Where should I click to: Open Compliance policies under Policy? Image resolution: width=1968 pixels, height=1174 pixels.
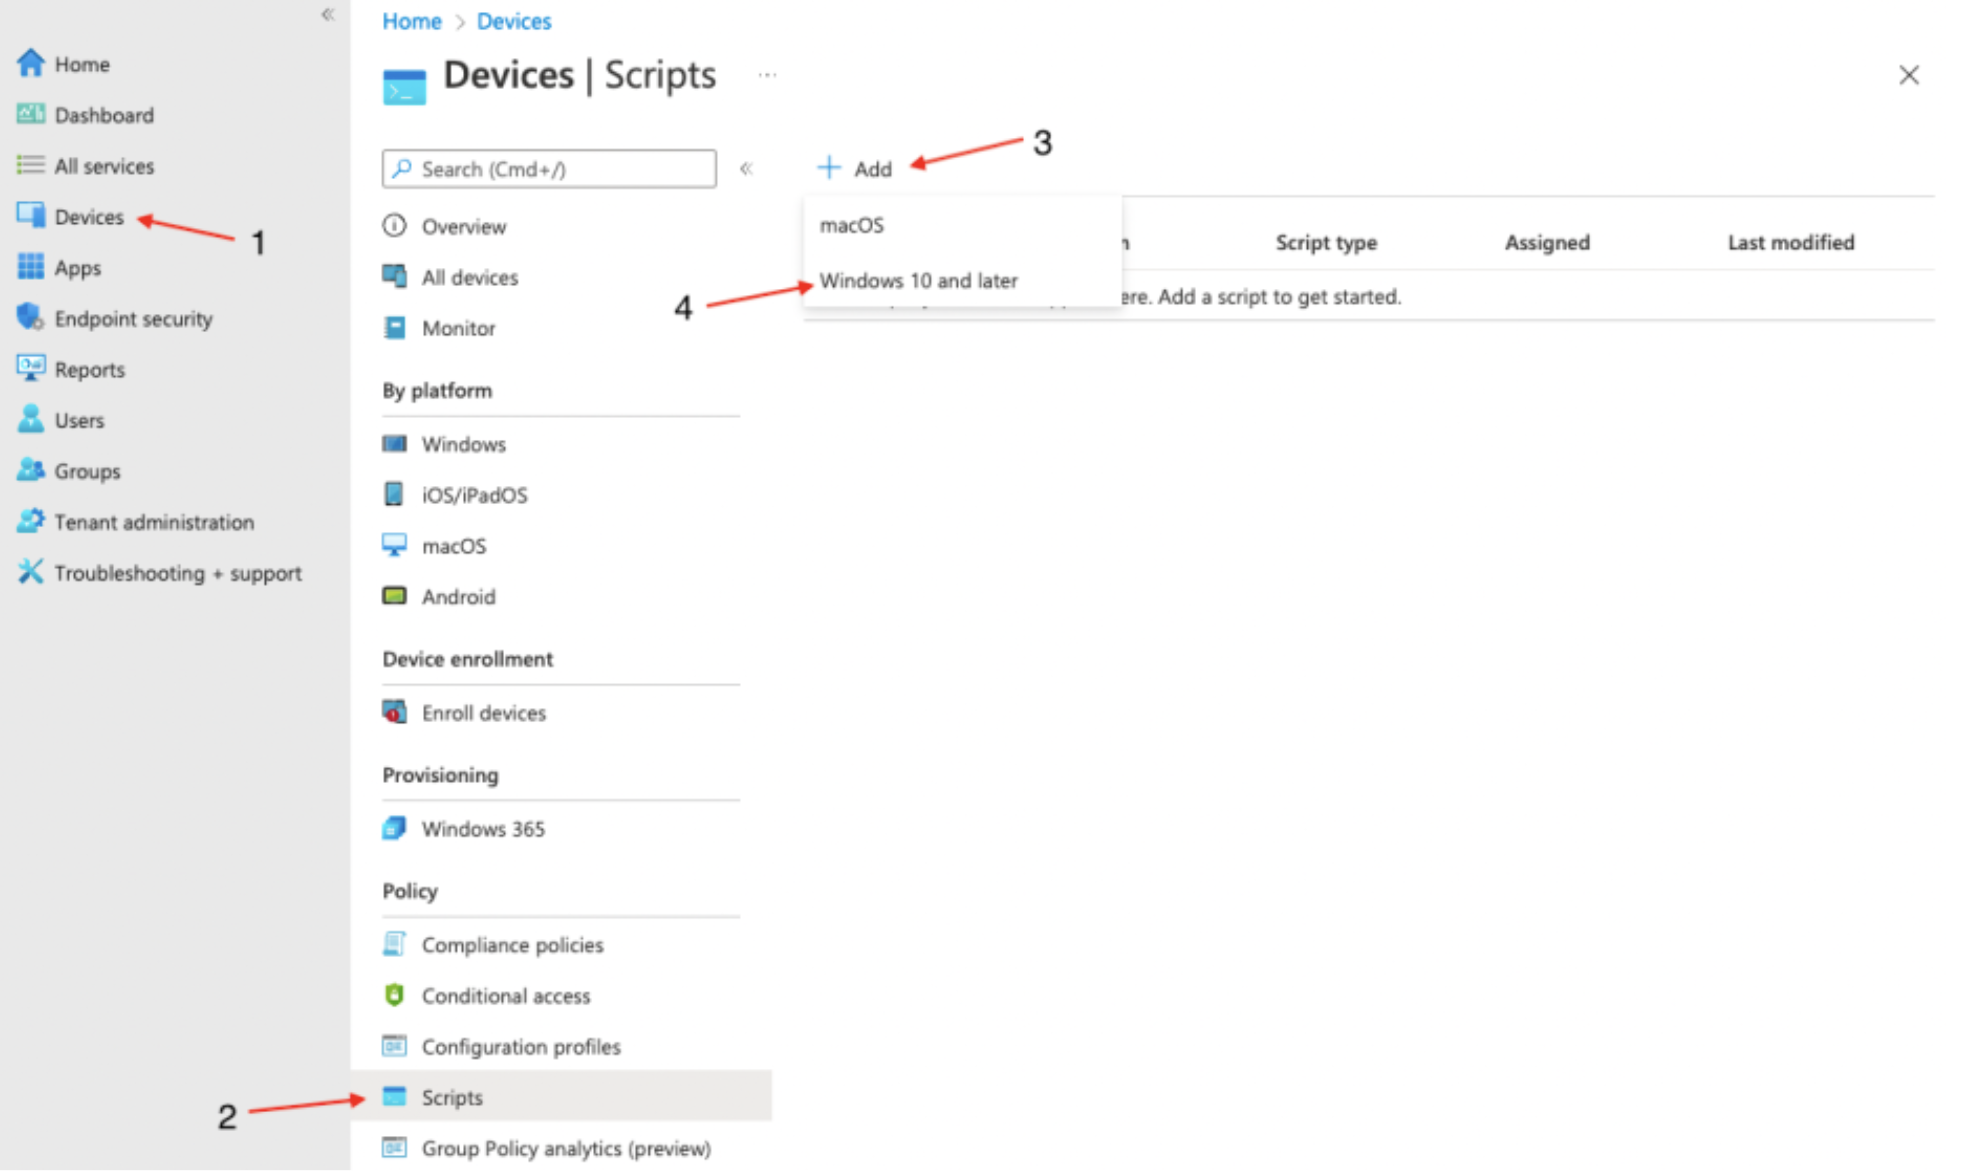510,945
